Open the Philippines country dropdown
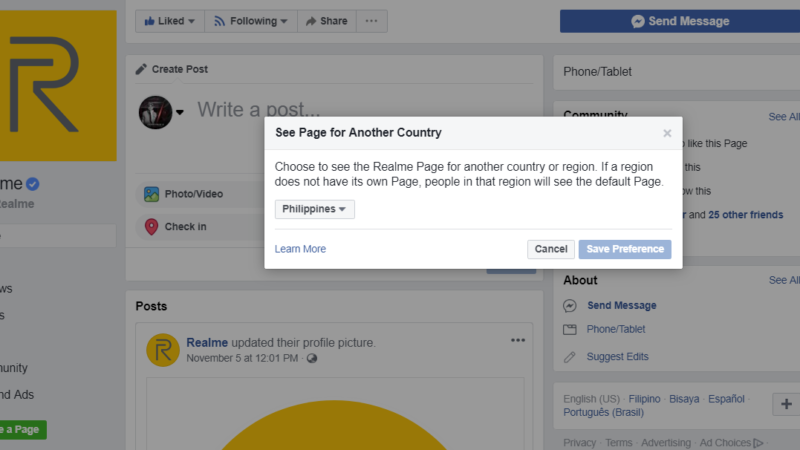 [x=314, y=209]
